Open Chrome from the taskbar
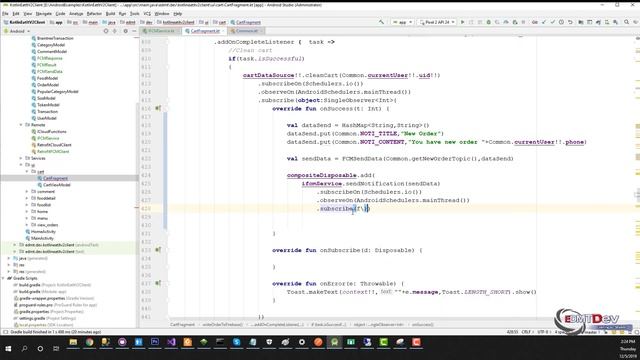 click(x=89, y=342)
